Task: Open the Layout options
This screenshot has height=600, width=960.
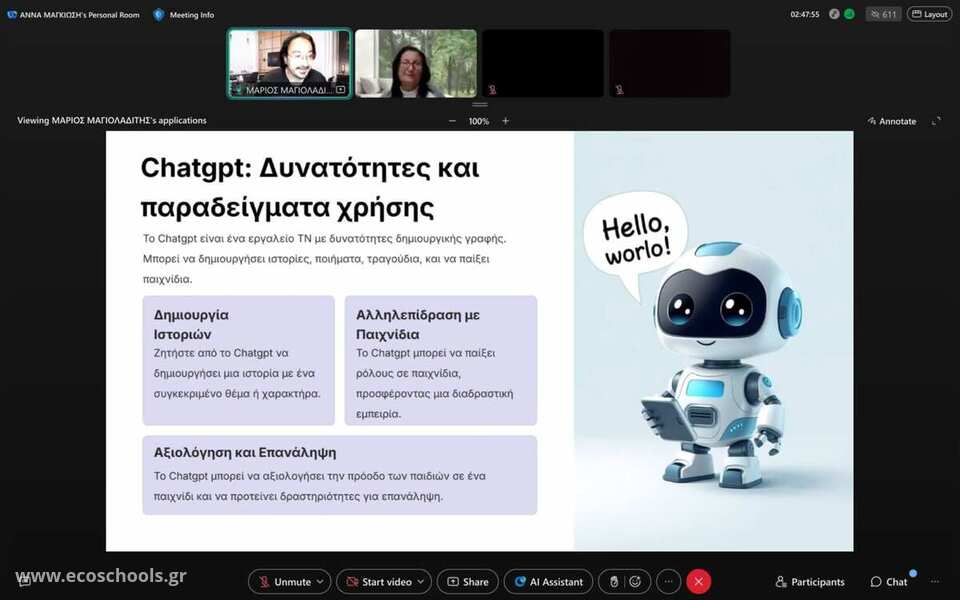Action: tap(929, 14)
